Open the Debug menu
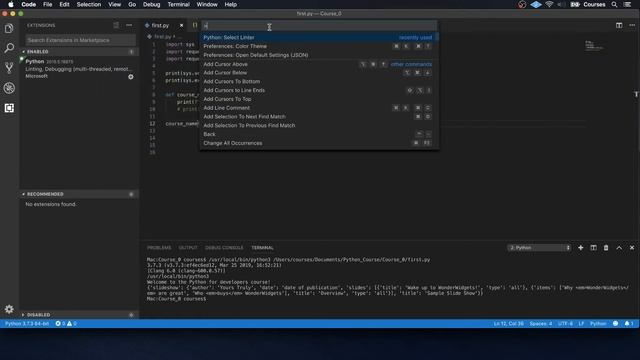 [x=151, y=4]
